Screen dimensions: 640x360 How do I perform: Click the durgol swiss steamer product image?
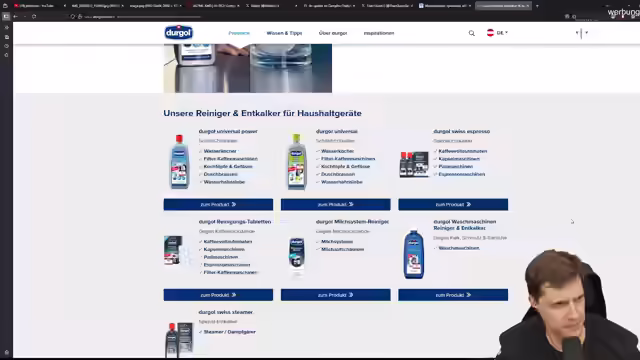179,340
